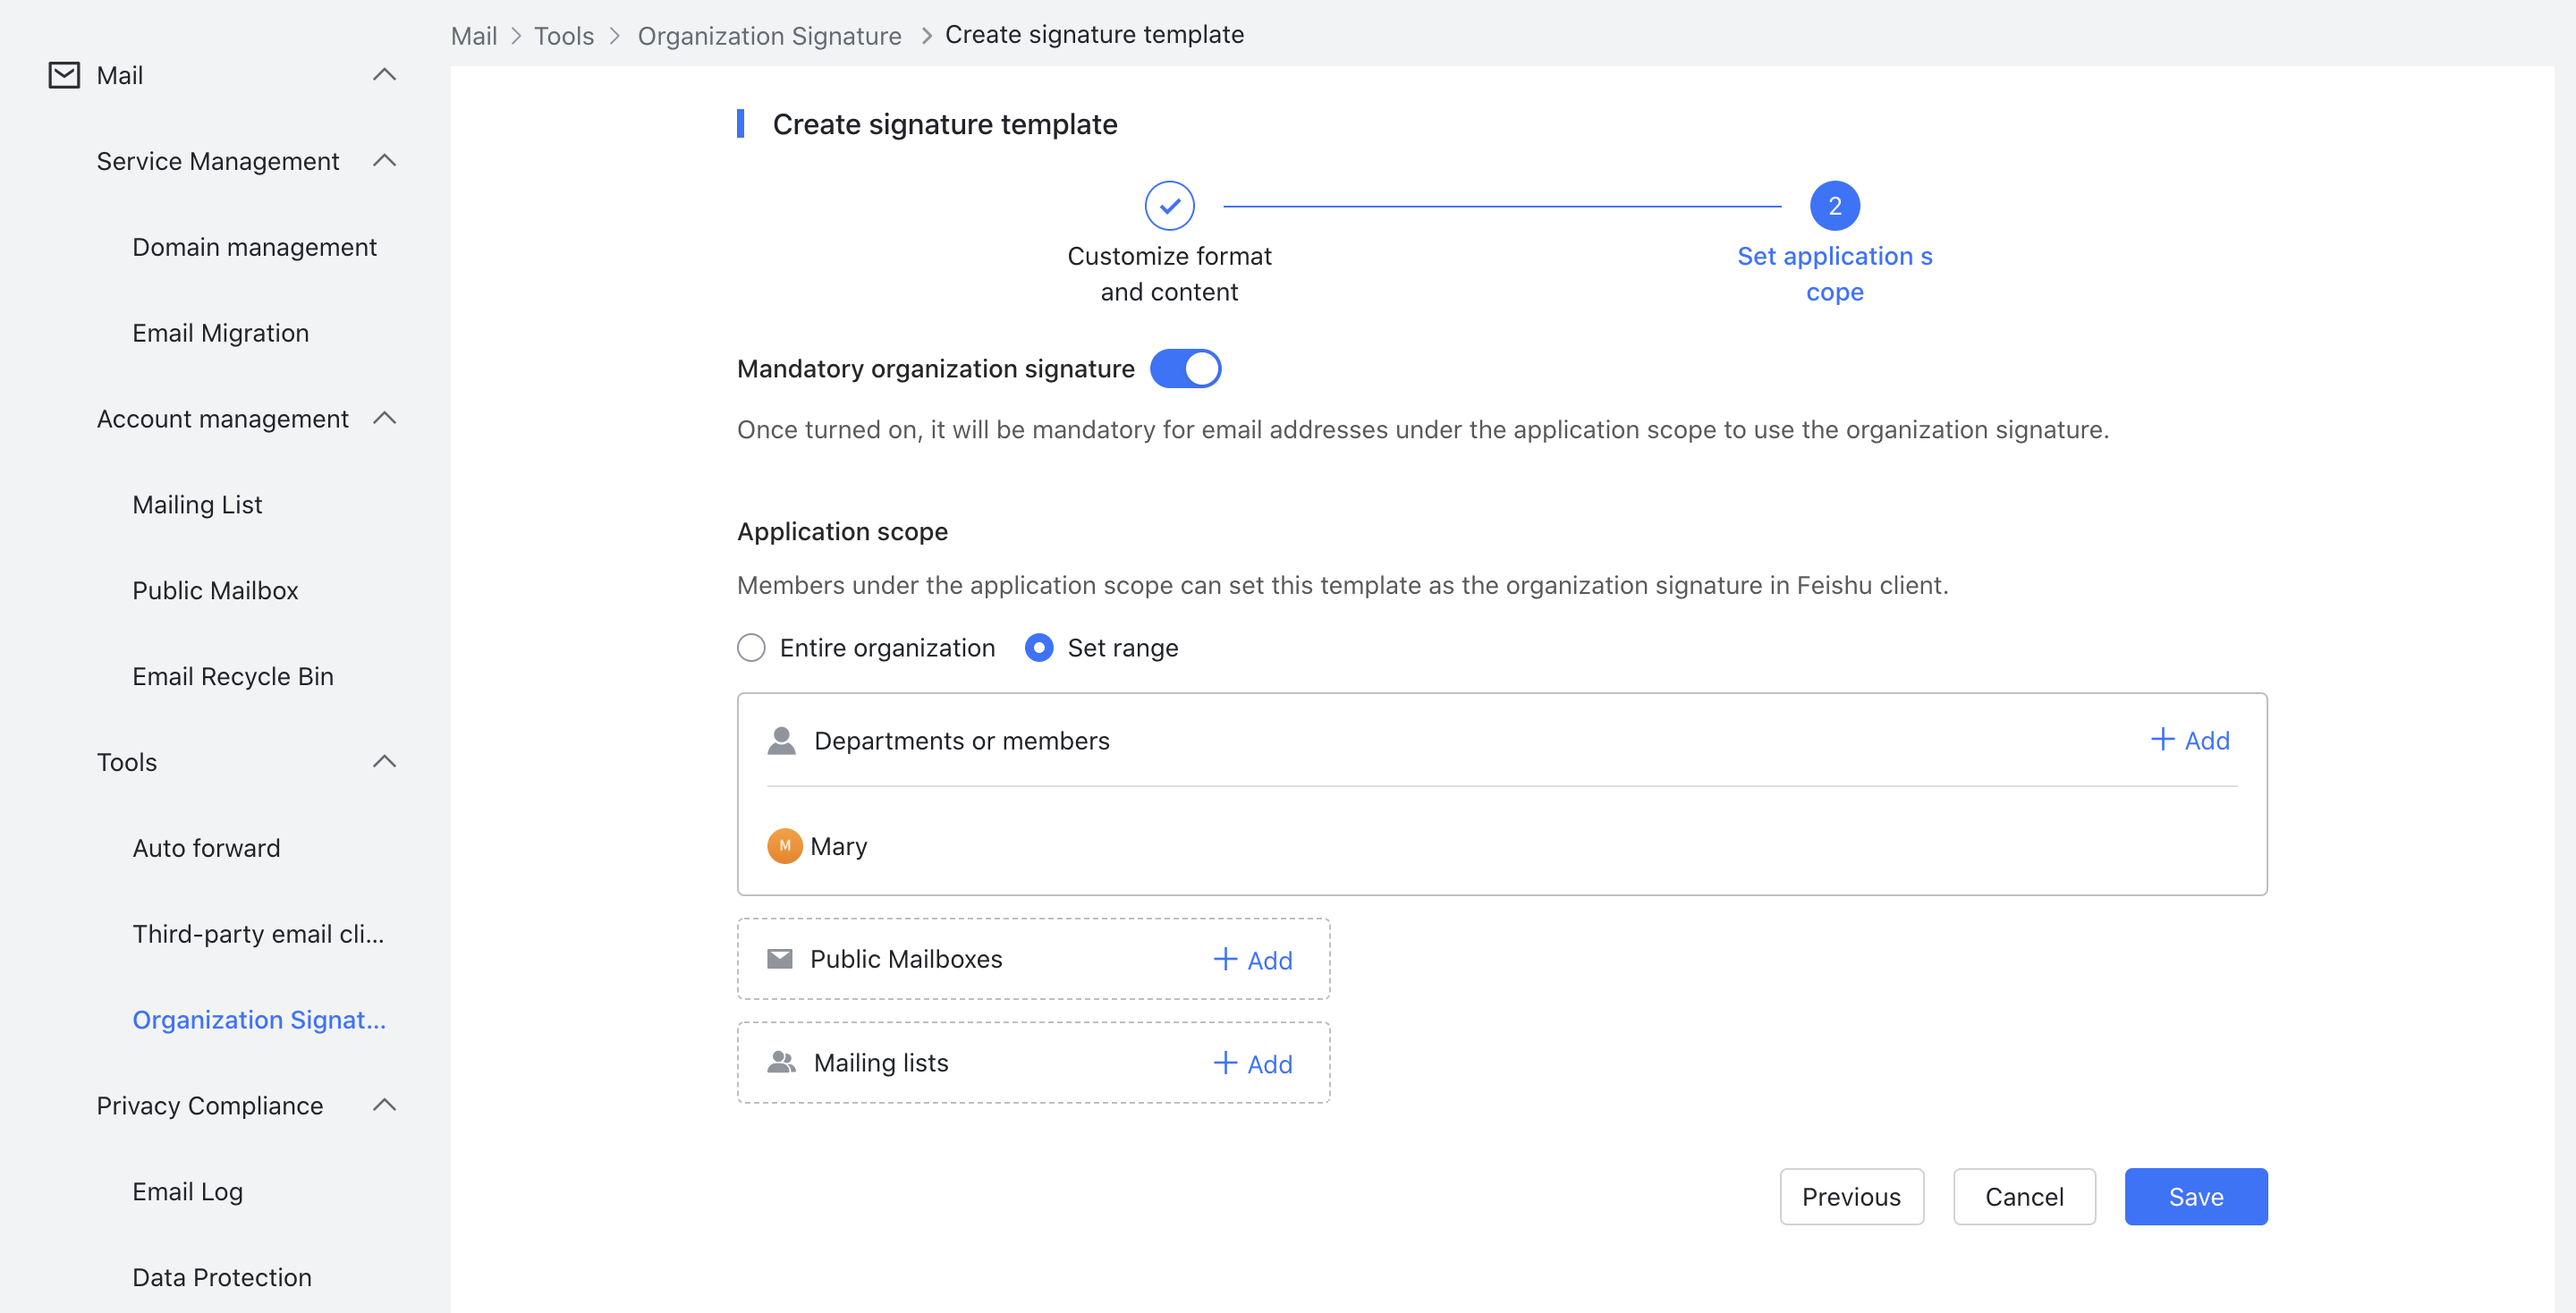Click the group icon beside Mailing lists

783,1062
